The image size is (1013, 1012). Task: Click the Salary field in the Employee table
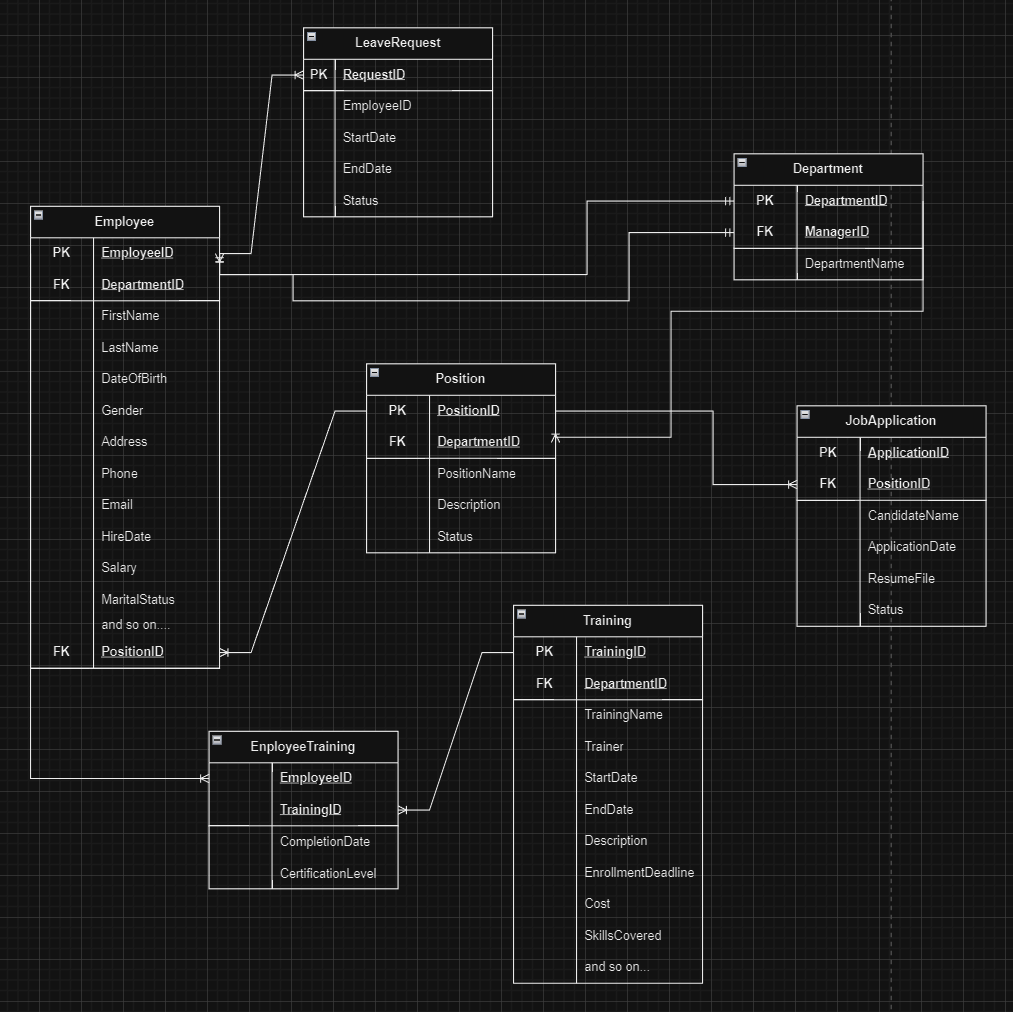[x=119, y=567]
